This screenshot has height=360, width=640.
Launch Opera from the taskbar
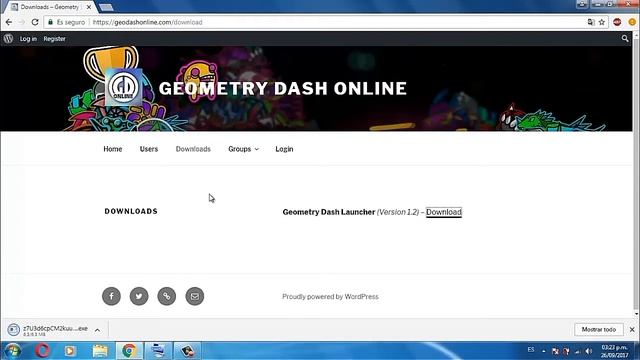42,351
